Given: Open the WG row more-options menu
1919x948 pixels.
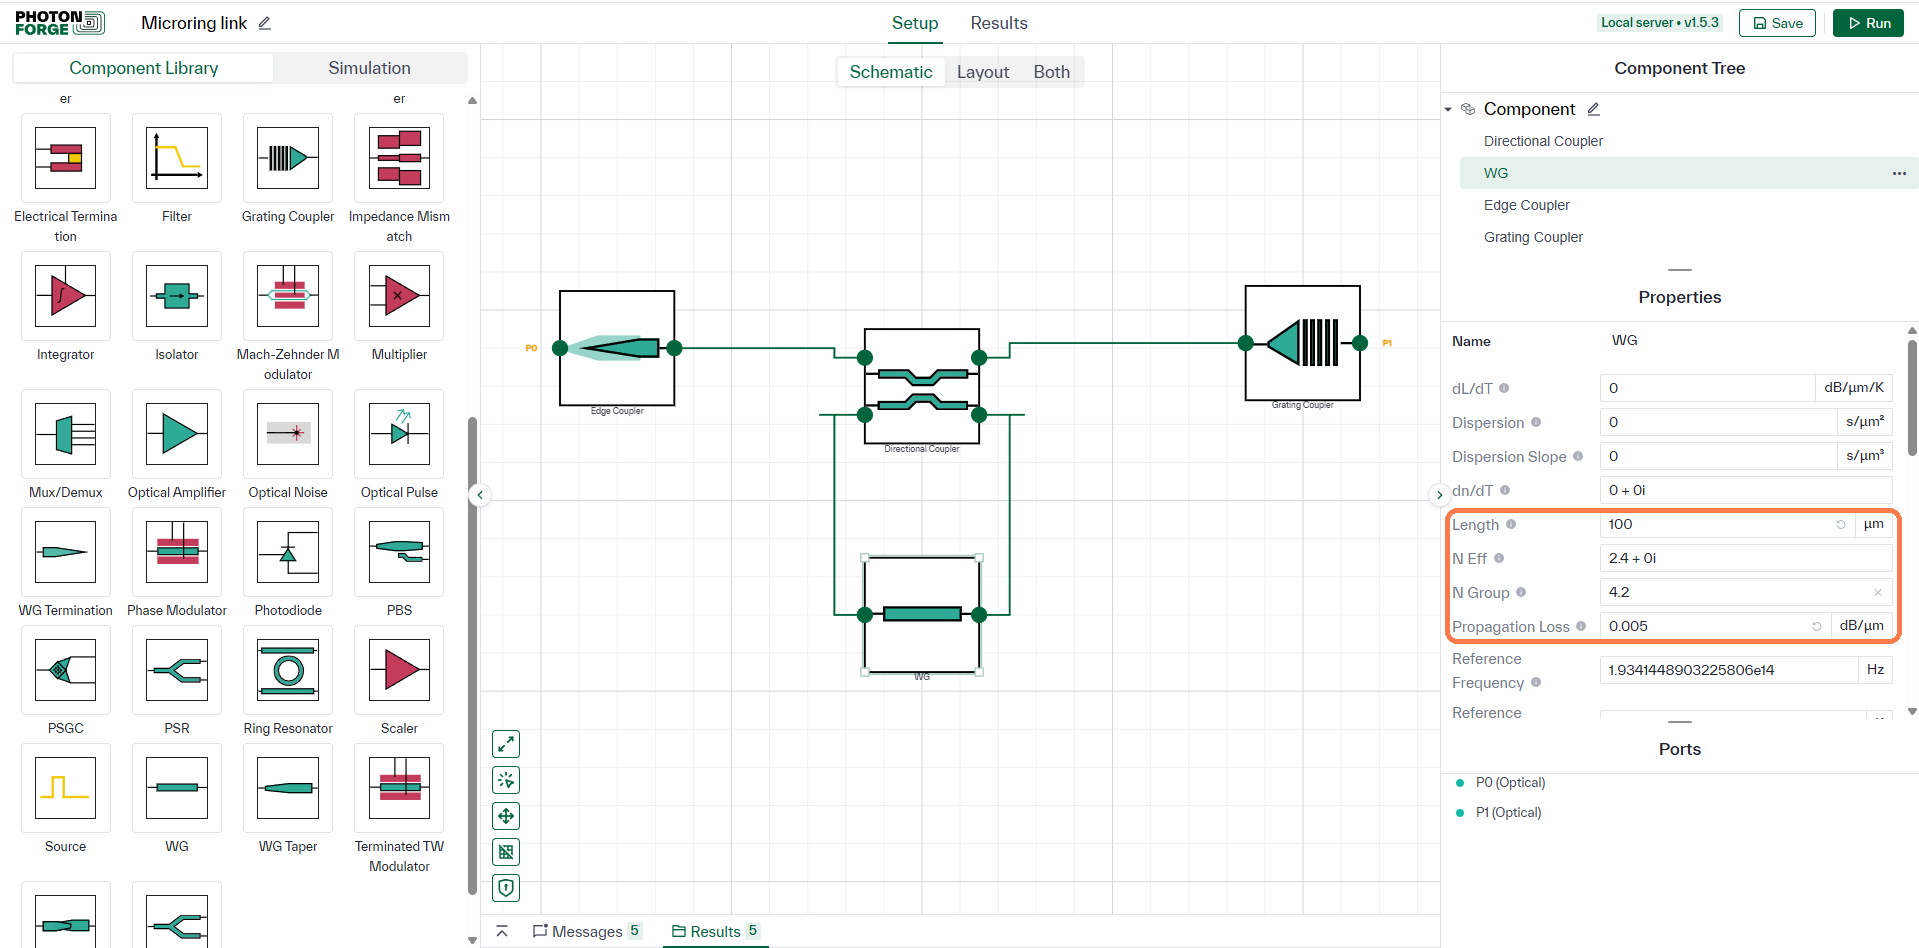Looking at the screenshot, I should click(x=1899, y=173).
